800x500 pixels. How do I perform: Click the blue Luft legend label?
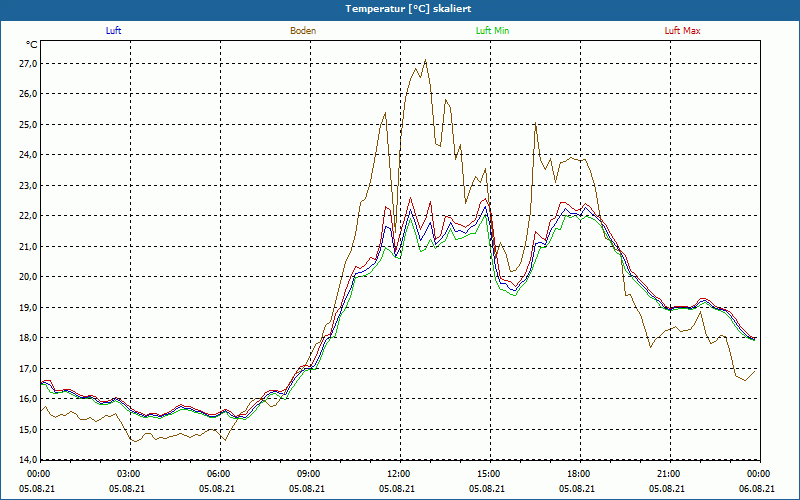click(113, 31)
